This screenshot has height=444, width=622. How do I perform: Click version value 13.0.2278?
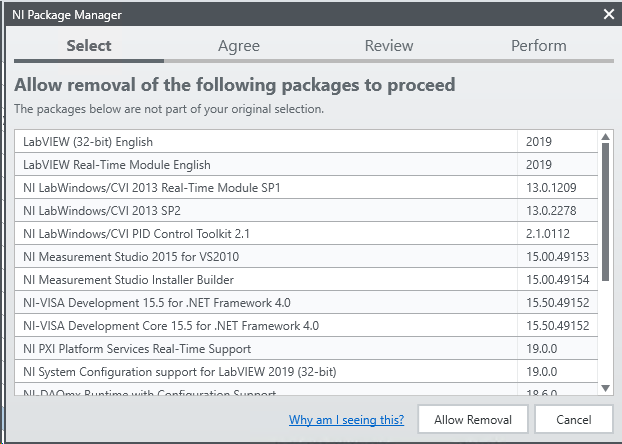coord(551,211)
